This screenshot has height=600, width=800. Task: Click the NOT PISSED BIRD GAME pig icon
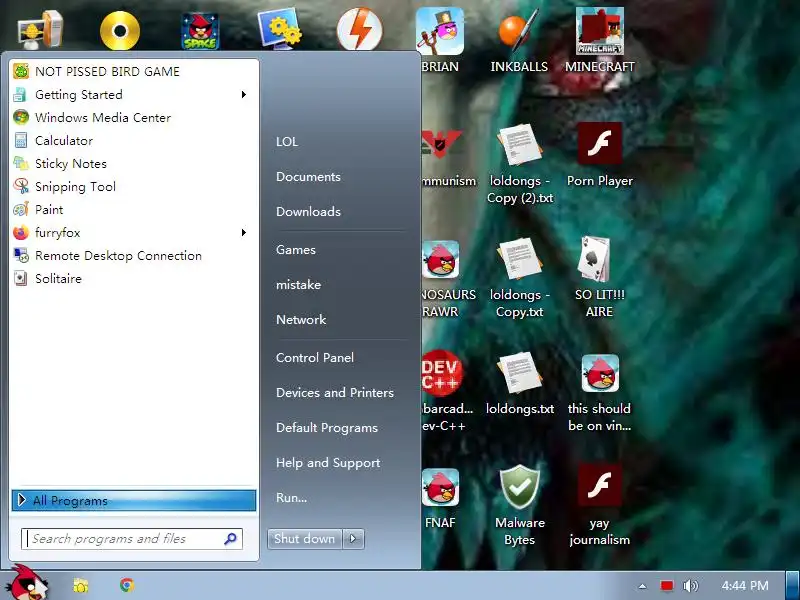[21, 71]
